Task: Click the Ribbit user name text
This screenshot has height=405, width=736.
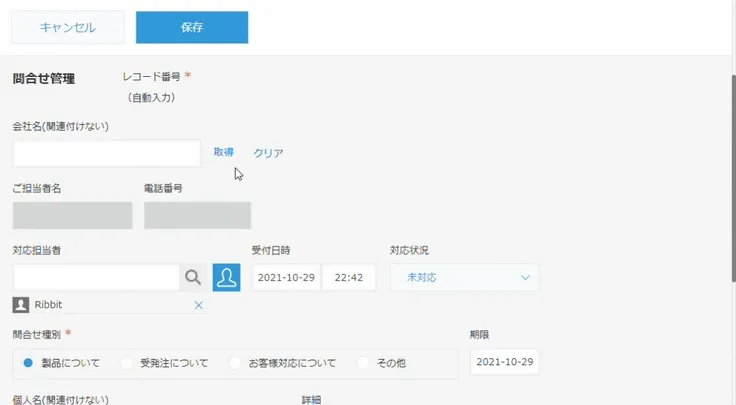Action: (x=48, y=305)
